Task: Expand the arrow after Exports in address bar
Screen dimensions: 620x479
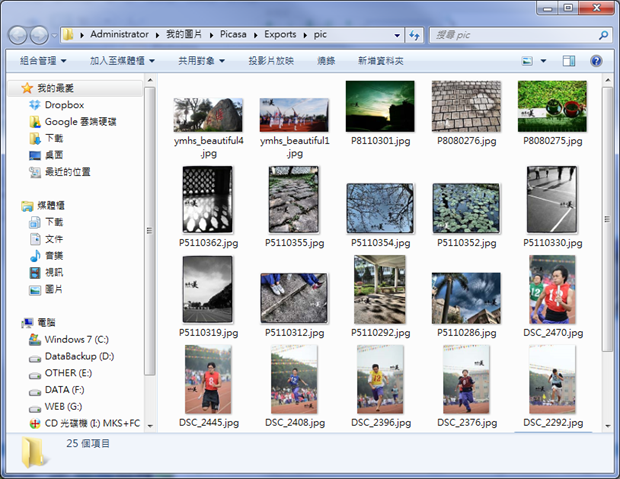Action: (x=305, y=35)
